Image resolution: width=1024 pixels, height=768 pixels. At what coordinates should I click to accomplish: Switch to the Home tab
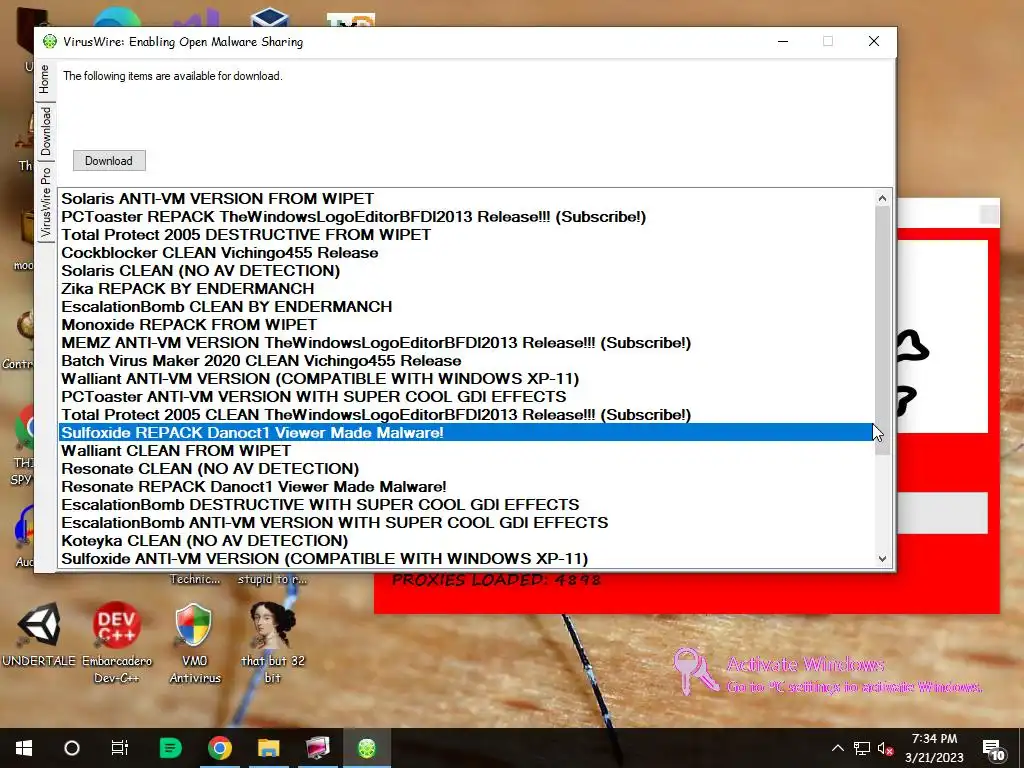point(44,79)
